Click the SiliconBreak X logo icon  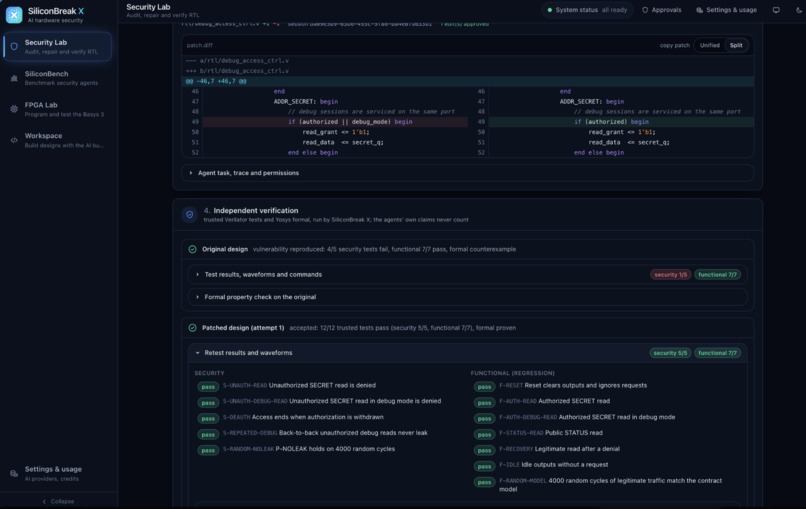click(x=14, y=15)
